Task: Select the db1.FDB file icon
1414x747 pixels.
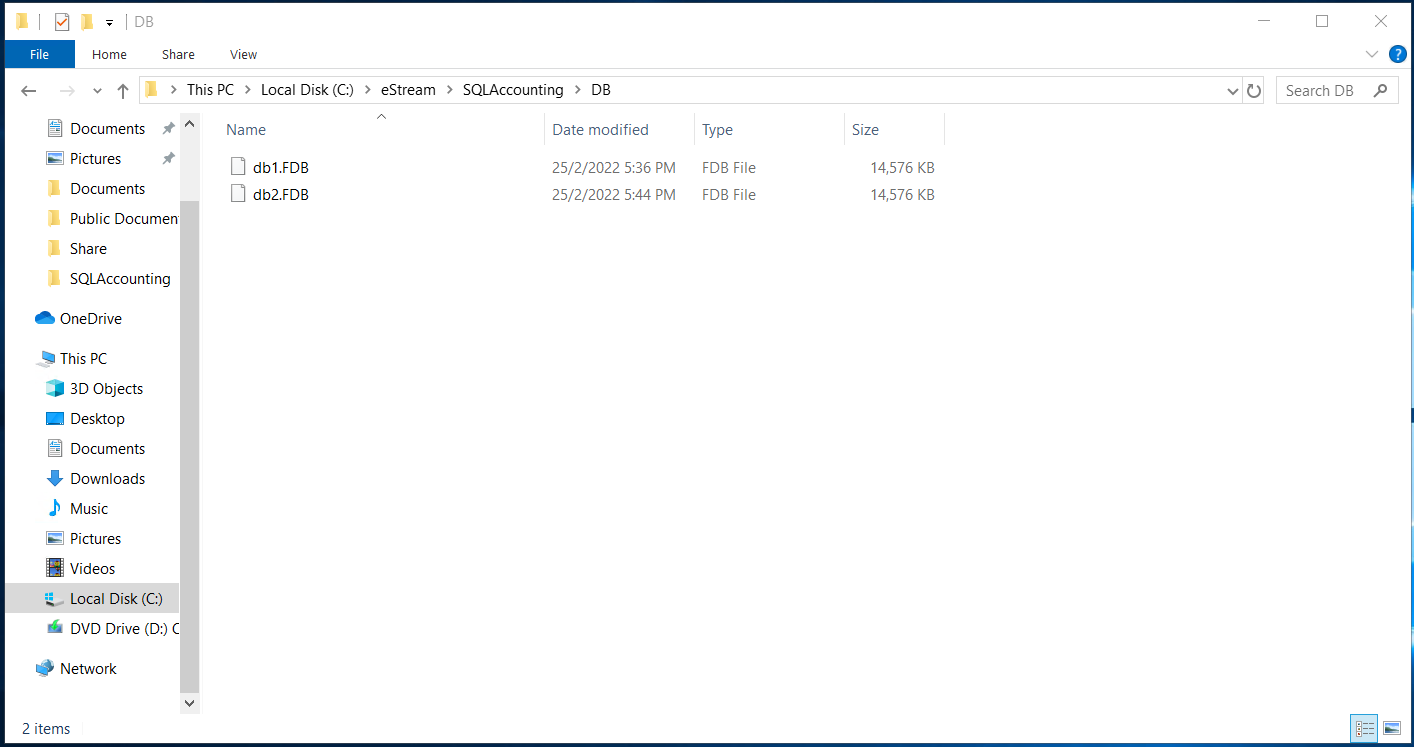Action: 238,167
